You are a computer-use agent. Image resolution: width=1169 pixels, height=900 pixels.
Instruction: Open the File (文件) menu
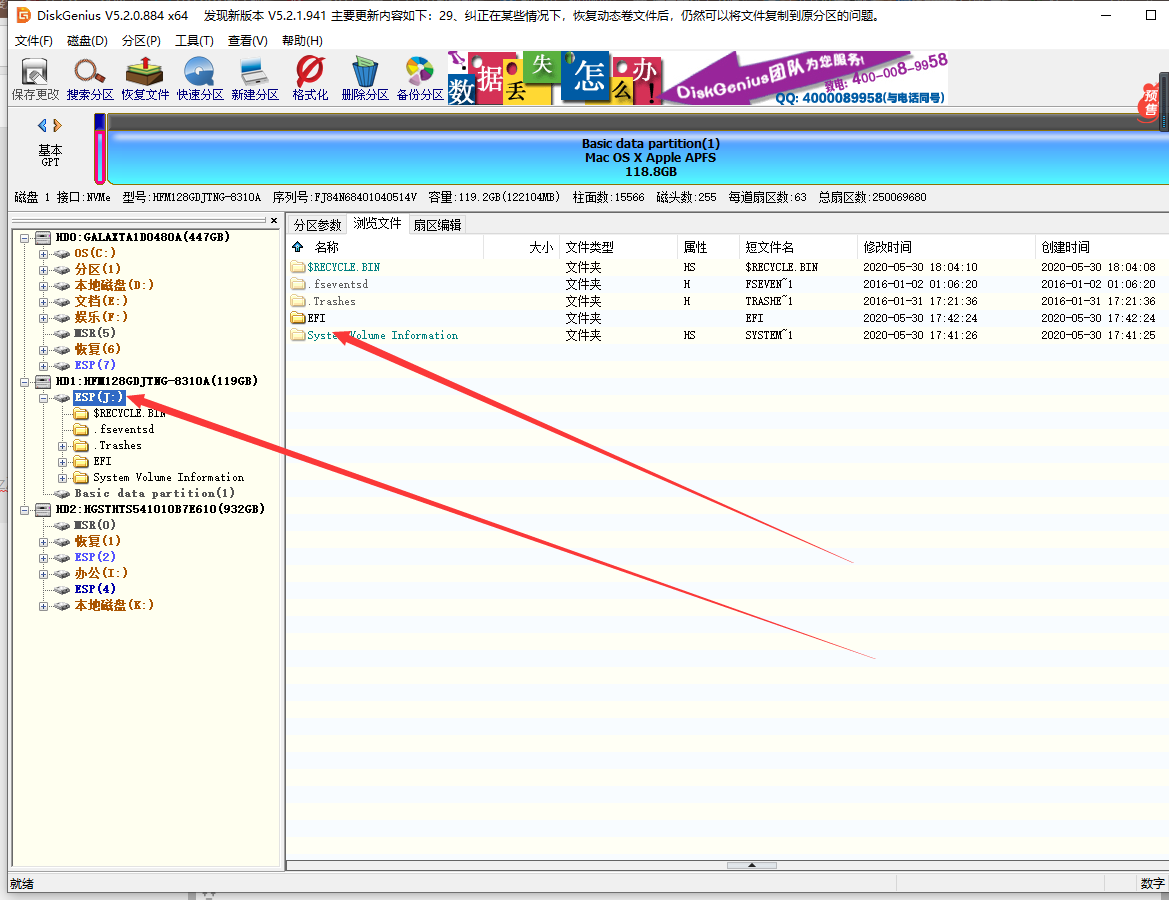[x=34, y=41]
